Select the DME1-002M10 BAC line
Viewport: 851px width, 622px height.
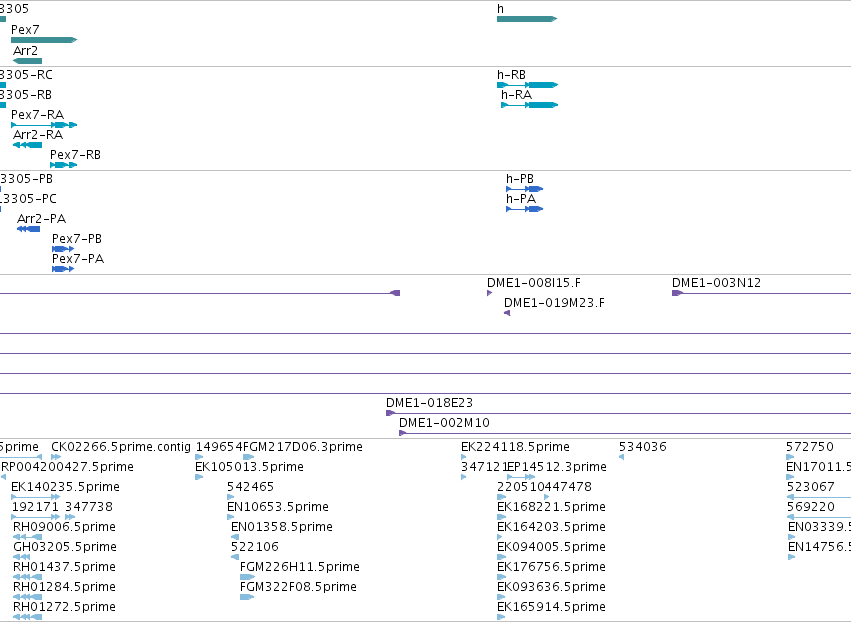[625, 433]
